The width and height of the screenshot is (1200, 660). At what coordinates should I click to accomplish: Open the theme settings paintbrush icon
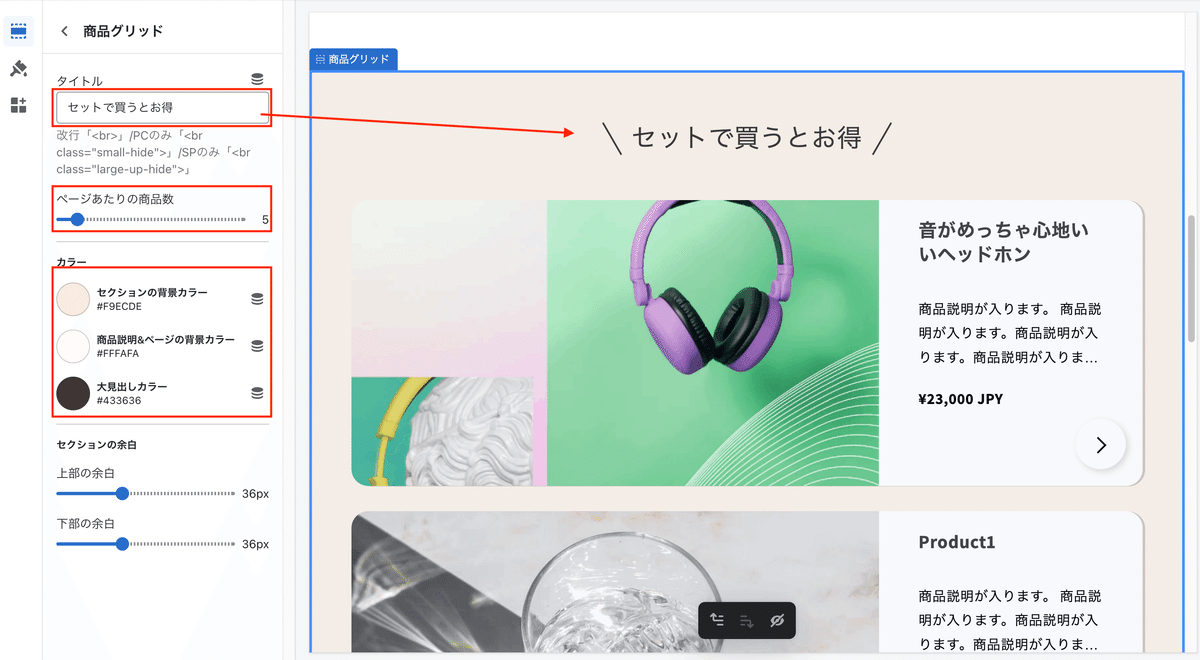click(x=18, y=69)
